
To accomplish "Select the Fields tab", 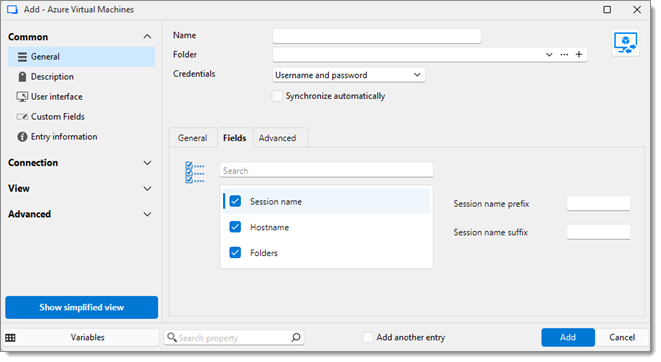I will pyautogui.click(x=235, y=138).
